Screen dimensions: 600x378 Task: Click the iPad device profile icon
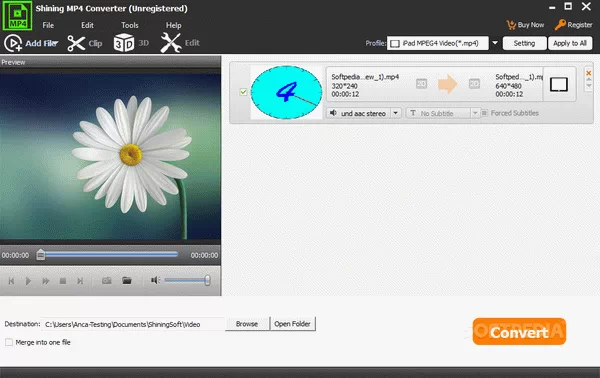[x=559, y=85]
